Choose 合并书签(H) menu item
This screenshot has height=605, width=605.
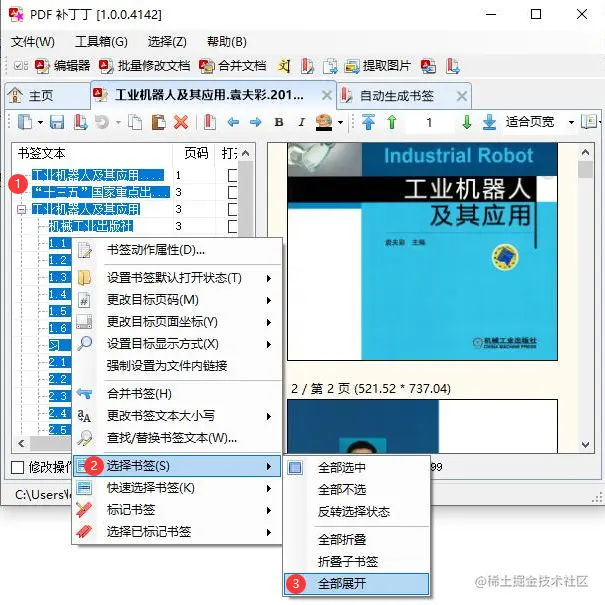[x=177, y=394]
